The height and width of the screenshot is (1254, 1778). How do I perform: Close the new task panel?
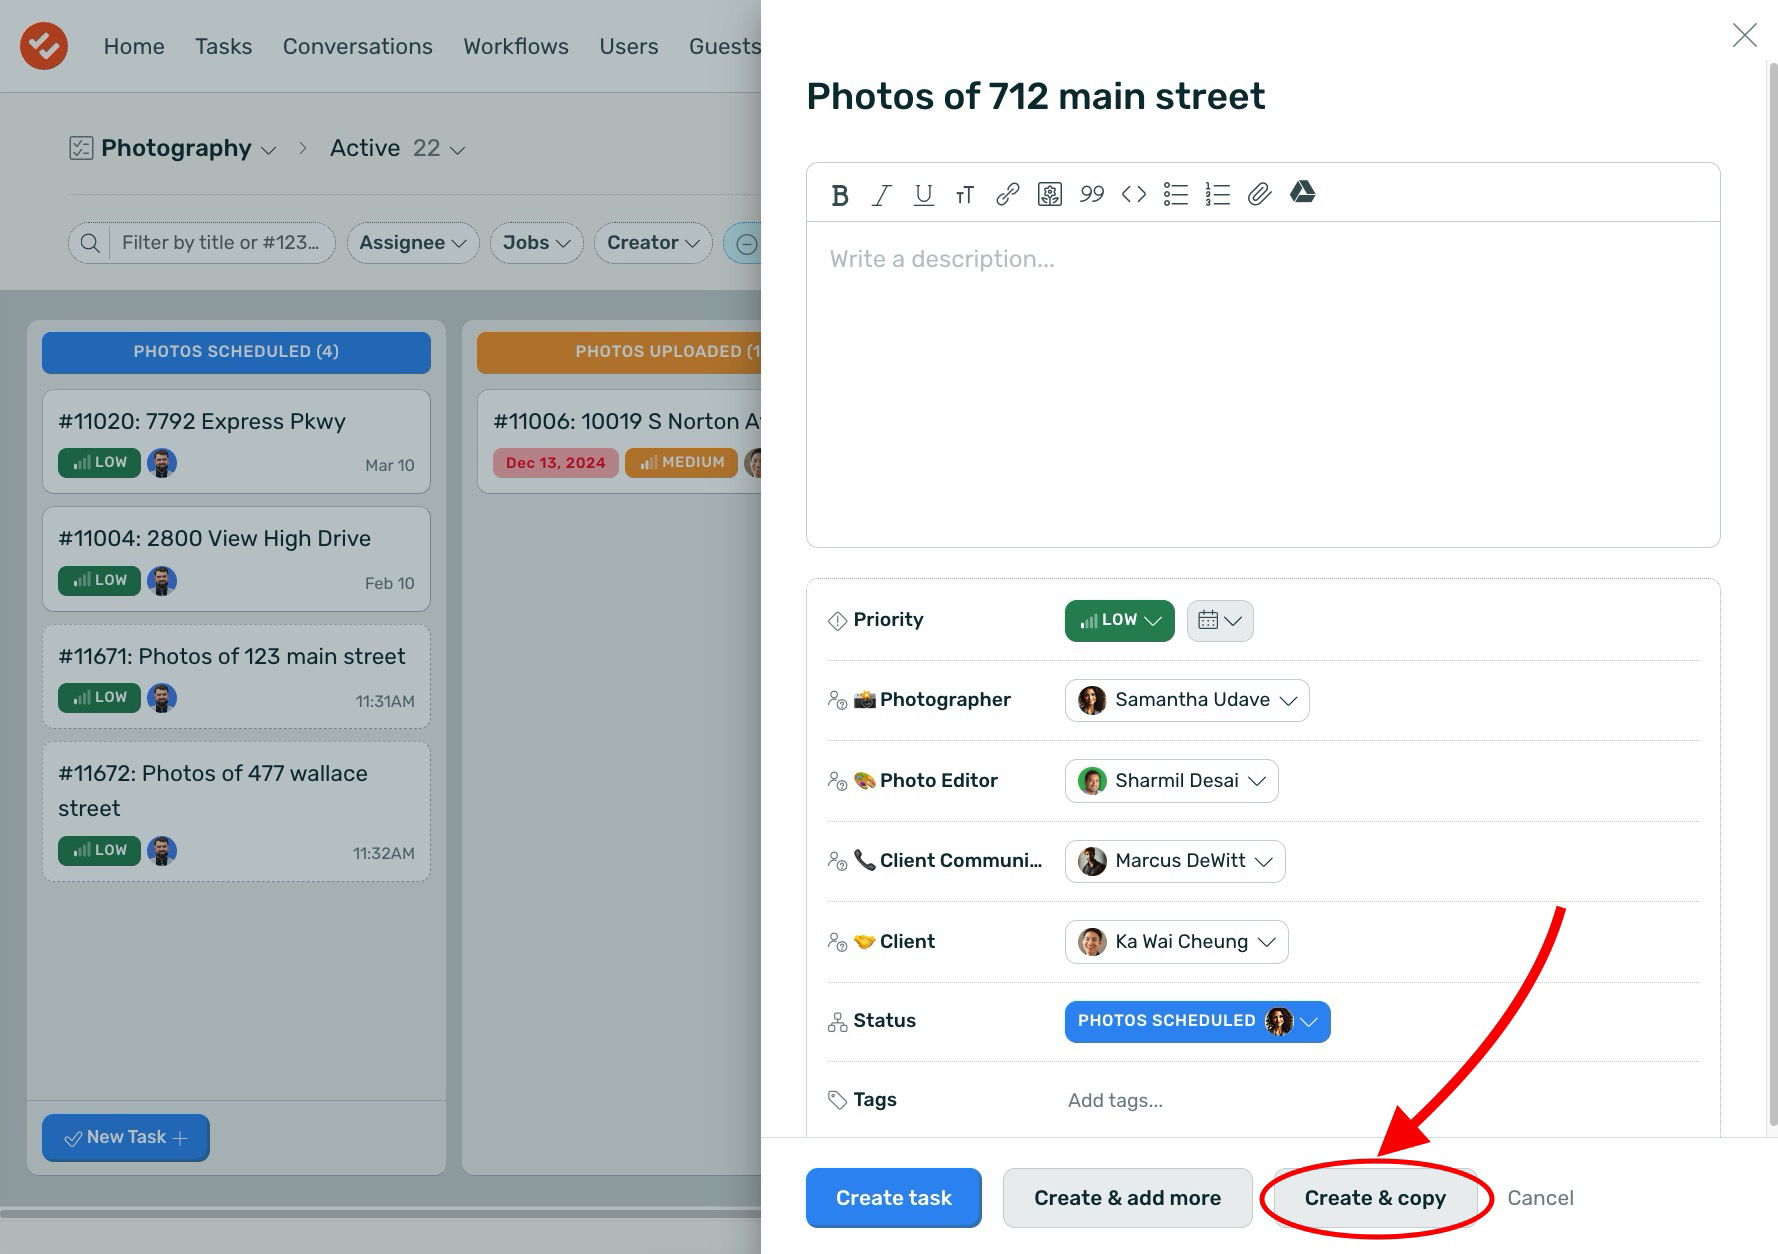click(1744, 35)
